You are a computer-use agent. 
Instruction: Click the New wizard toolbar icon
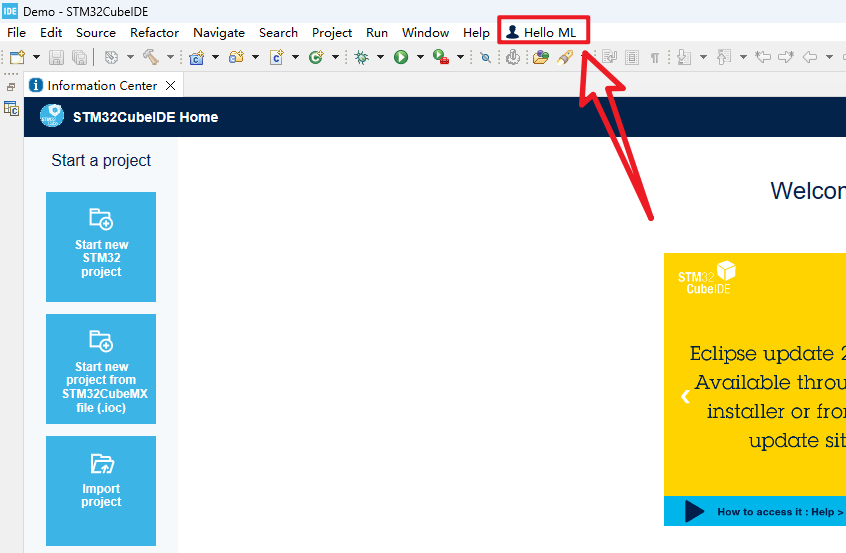pos(18,57)
